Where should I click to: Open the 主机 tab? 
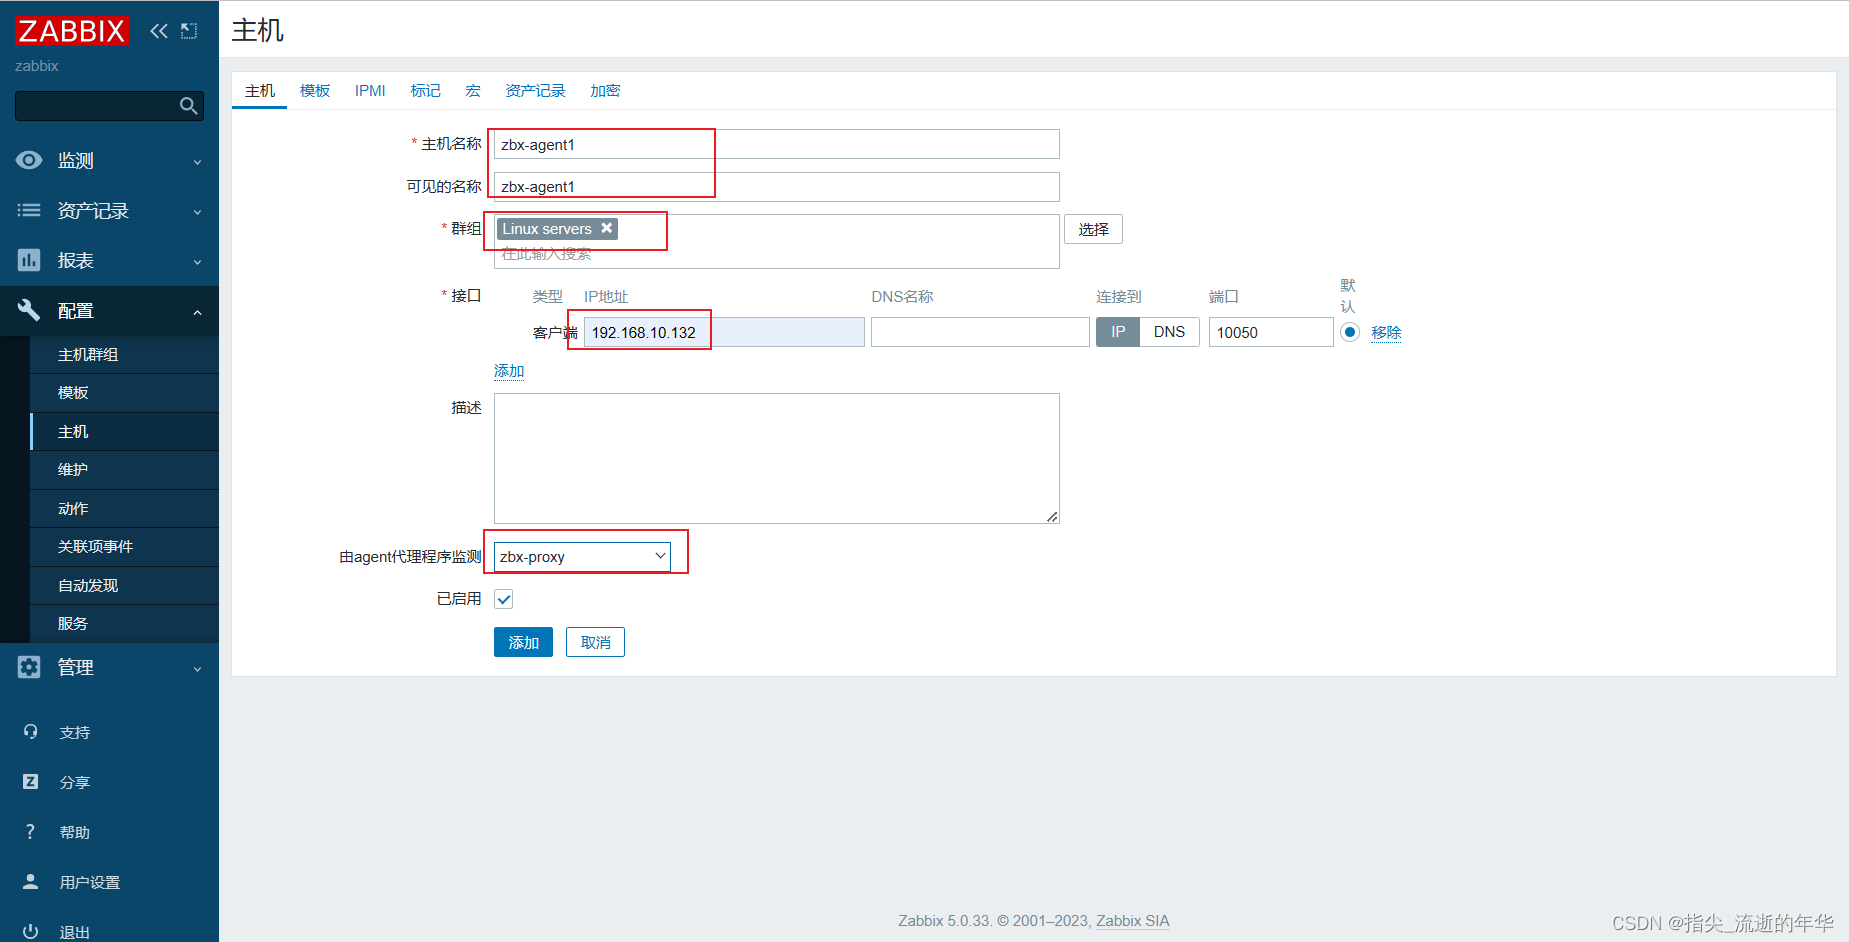click(x=260, y=90)
